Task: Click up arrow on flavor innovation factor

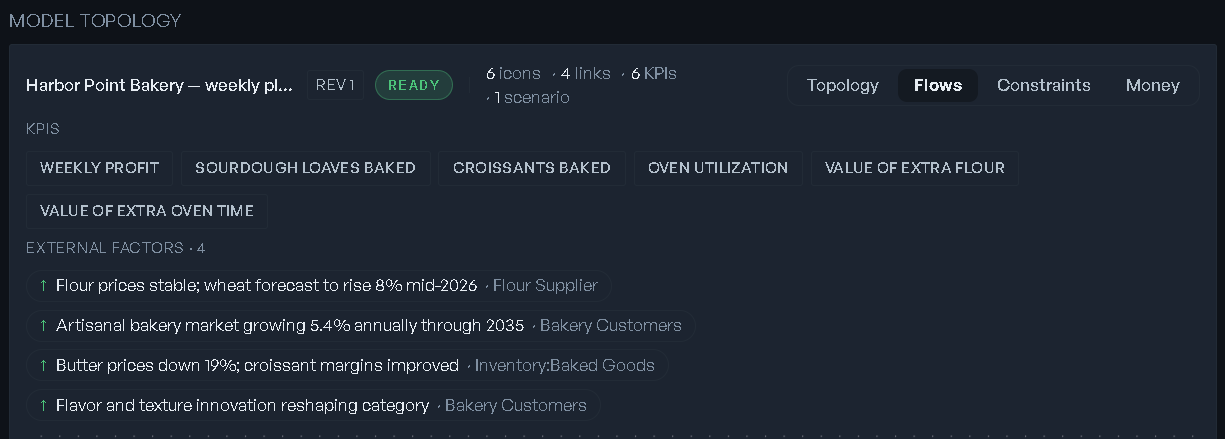Action: click(43, 406)
